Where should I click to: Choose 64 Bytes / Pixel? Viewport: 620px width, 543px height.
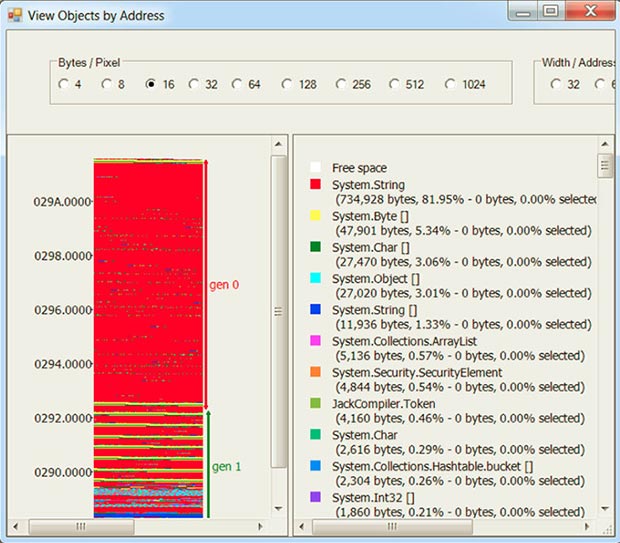tap(237, 84)
